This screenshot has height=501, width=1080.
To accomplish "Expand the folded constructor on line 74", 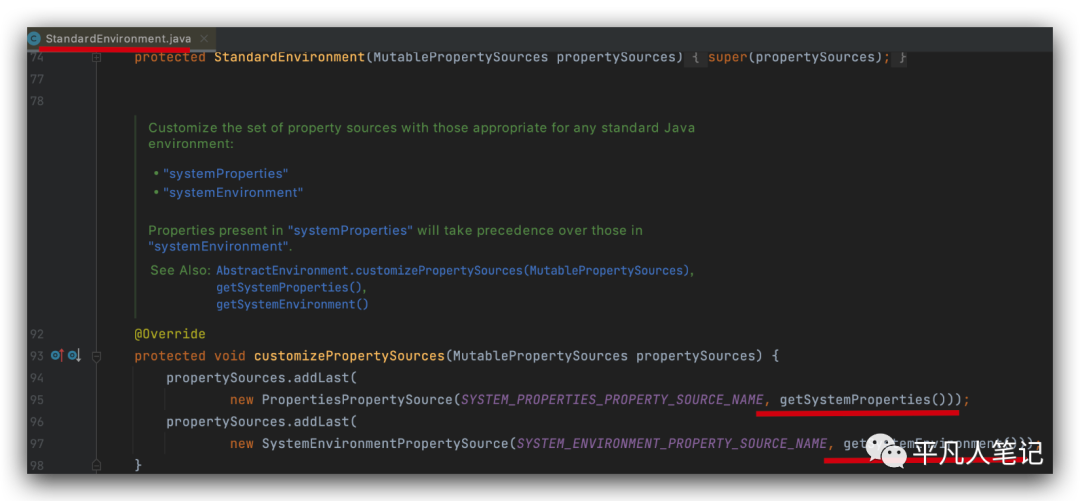I will pos(97,58).
